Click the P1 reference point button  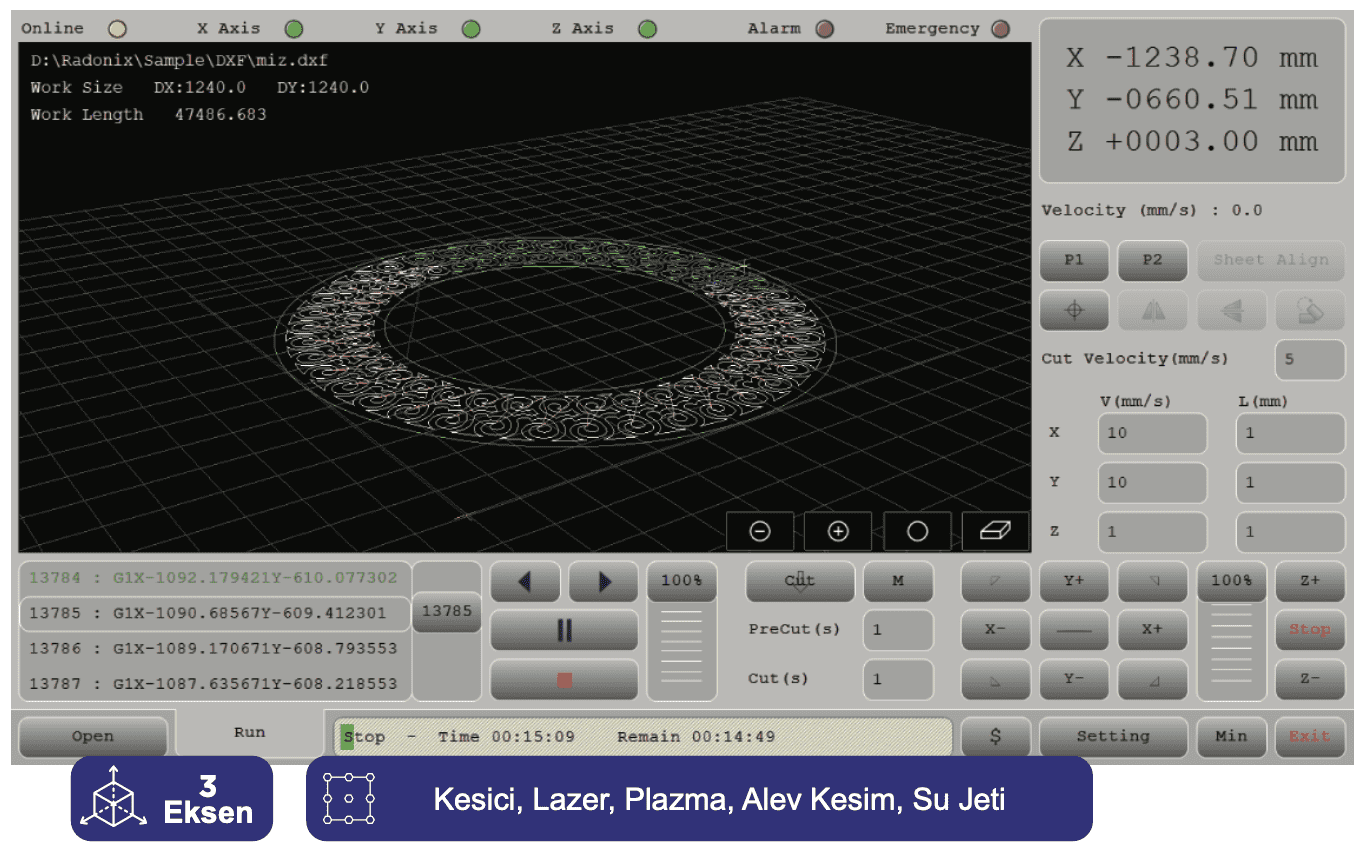1074,260
